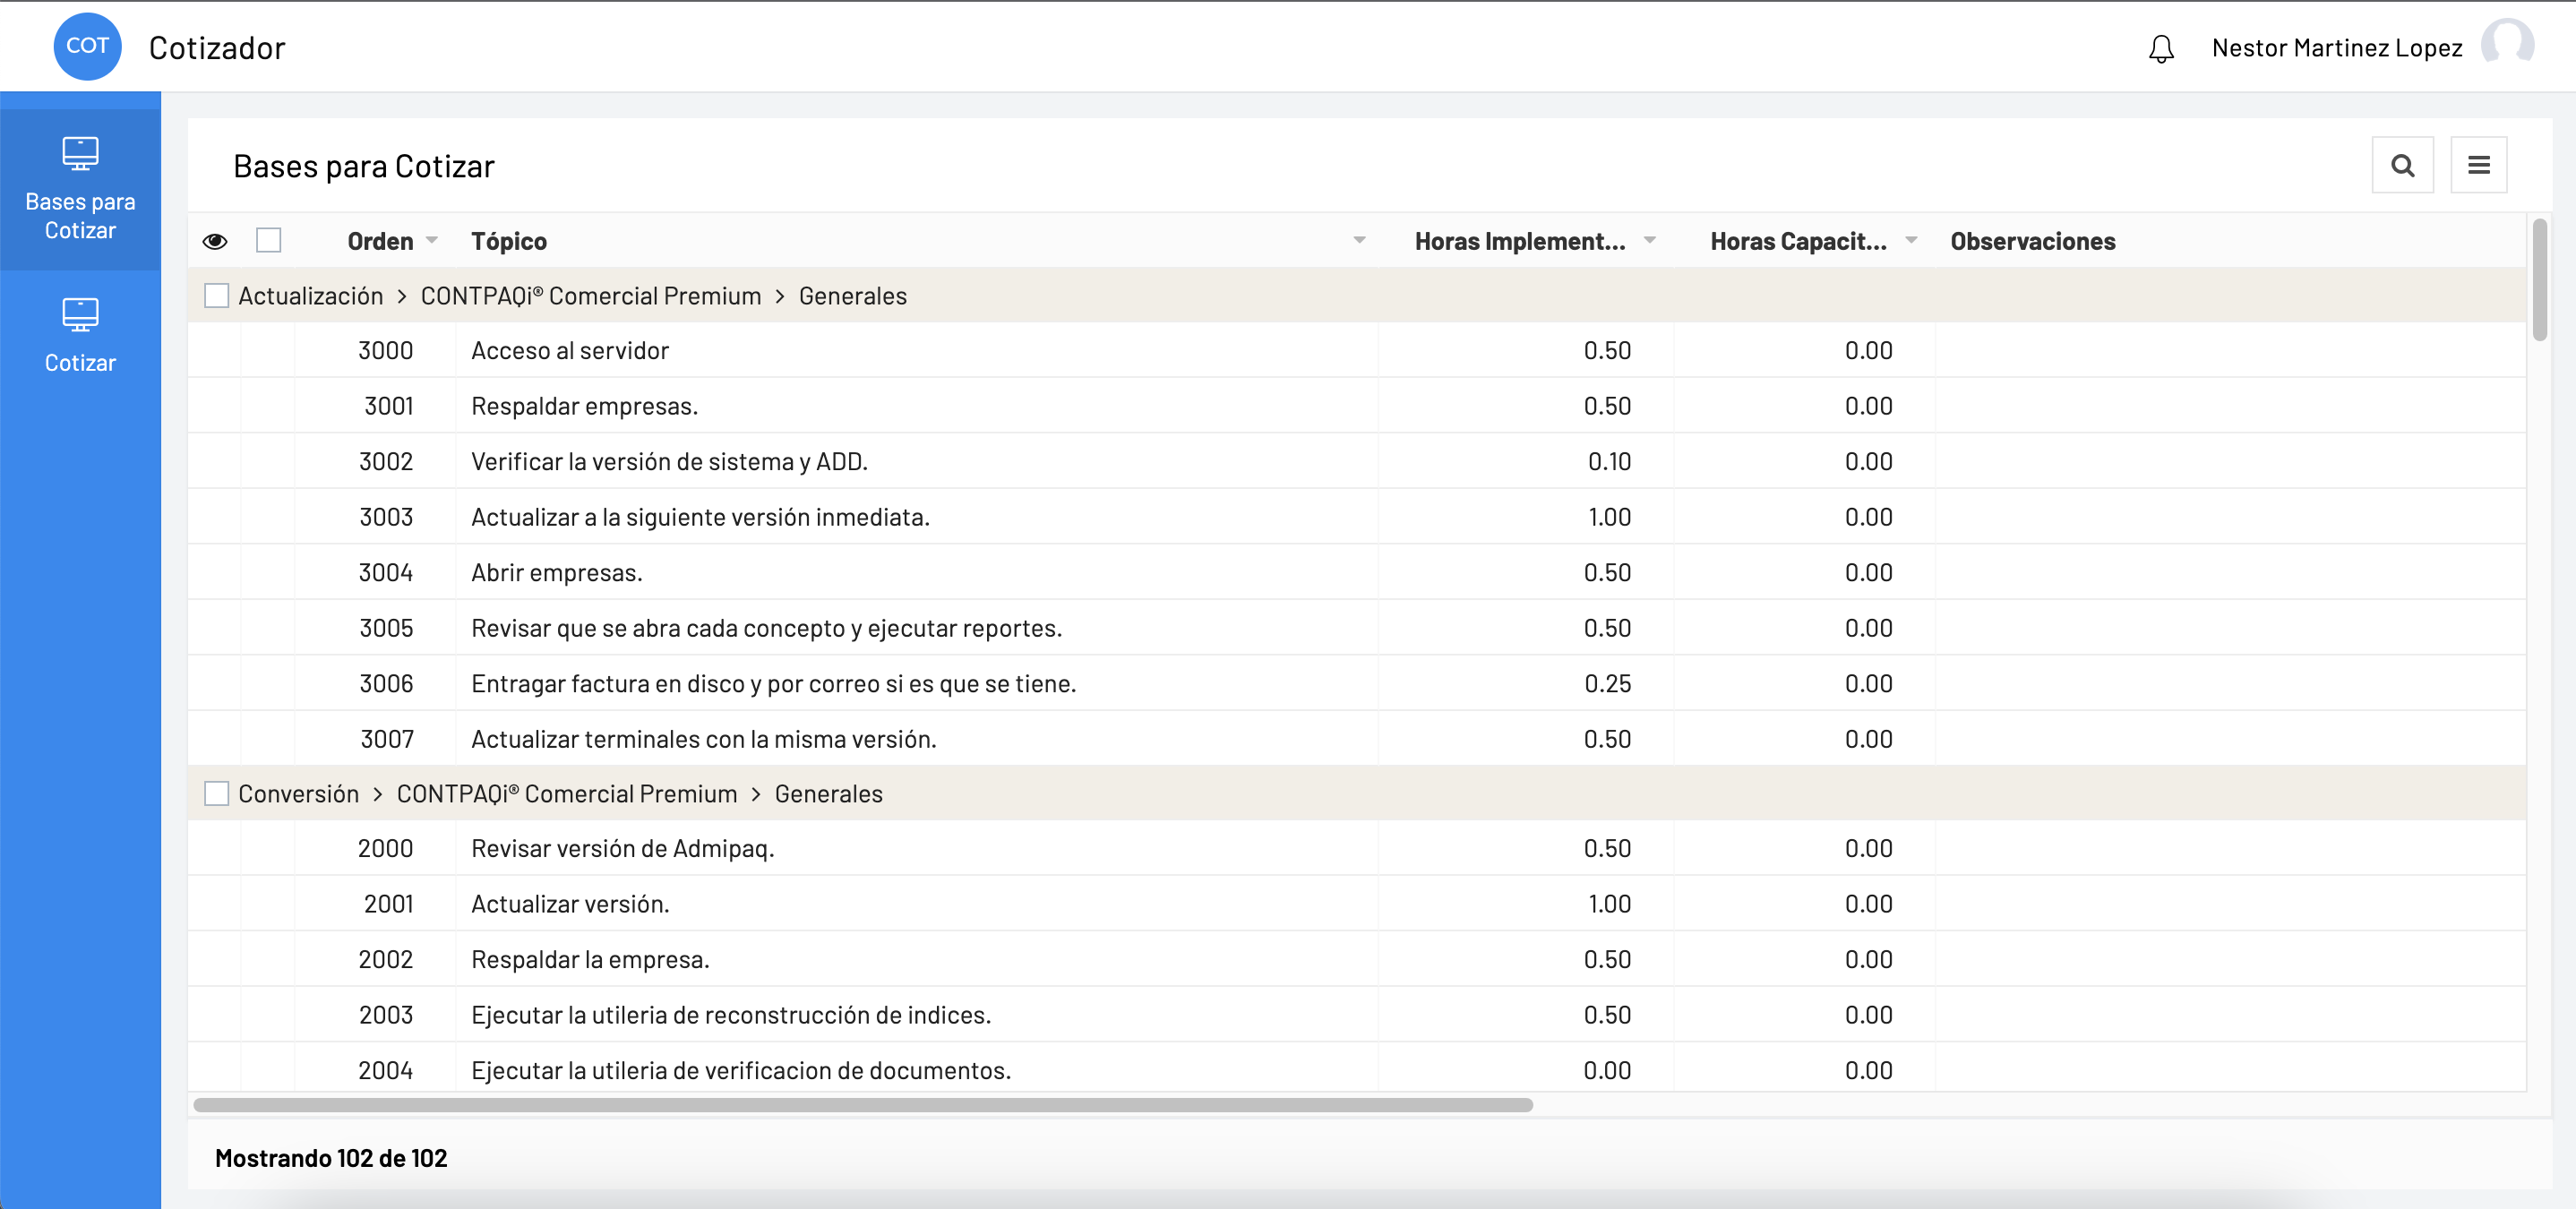This screenshot has height=1209, width=2576.
Task: Click the Cotizar monitor icon in the sidebar
Action: [x=80, y=314]
